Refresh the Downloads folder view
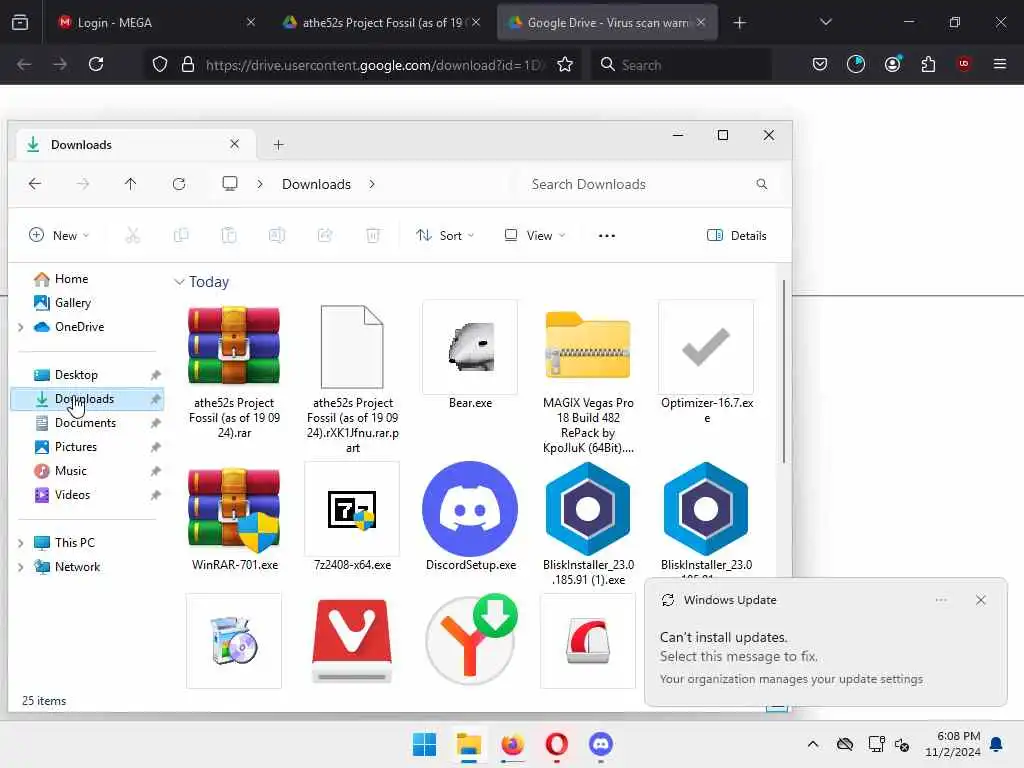 coord(179,184)
